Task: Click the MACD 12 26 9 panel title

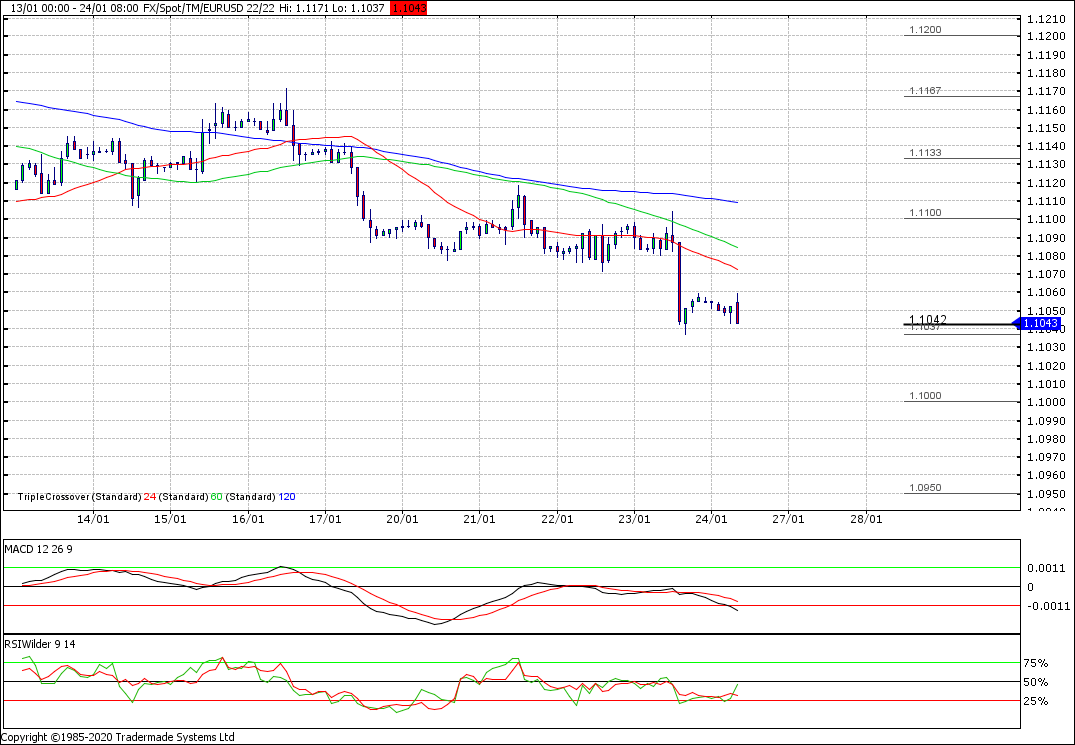Action: (38, 549)
